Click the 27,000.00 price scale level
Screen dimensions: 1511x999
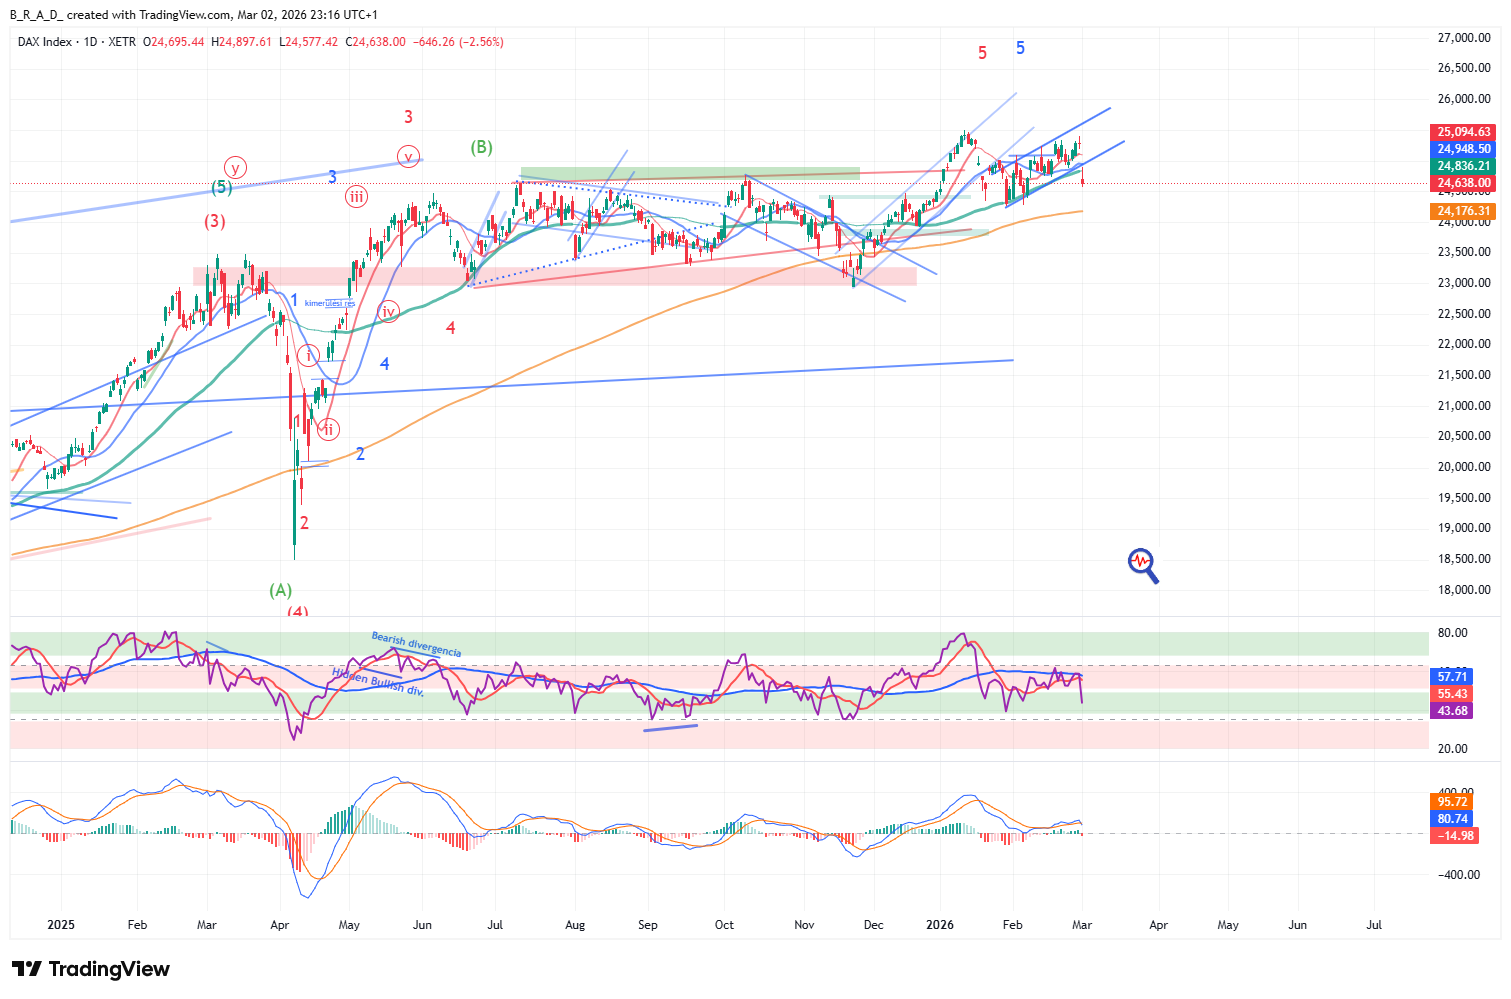(x=1463, y=38)
